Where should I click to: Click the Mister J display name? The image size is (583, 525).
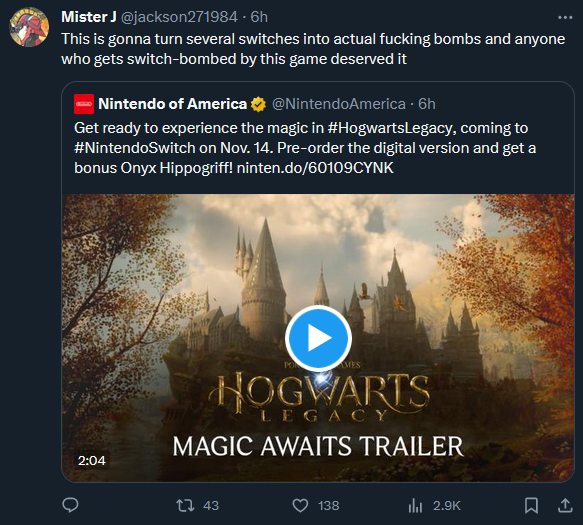point(89,17)
